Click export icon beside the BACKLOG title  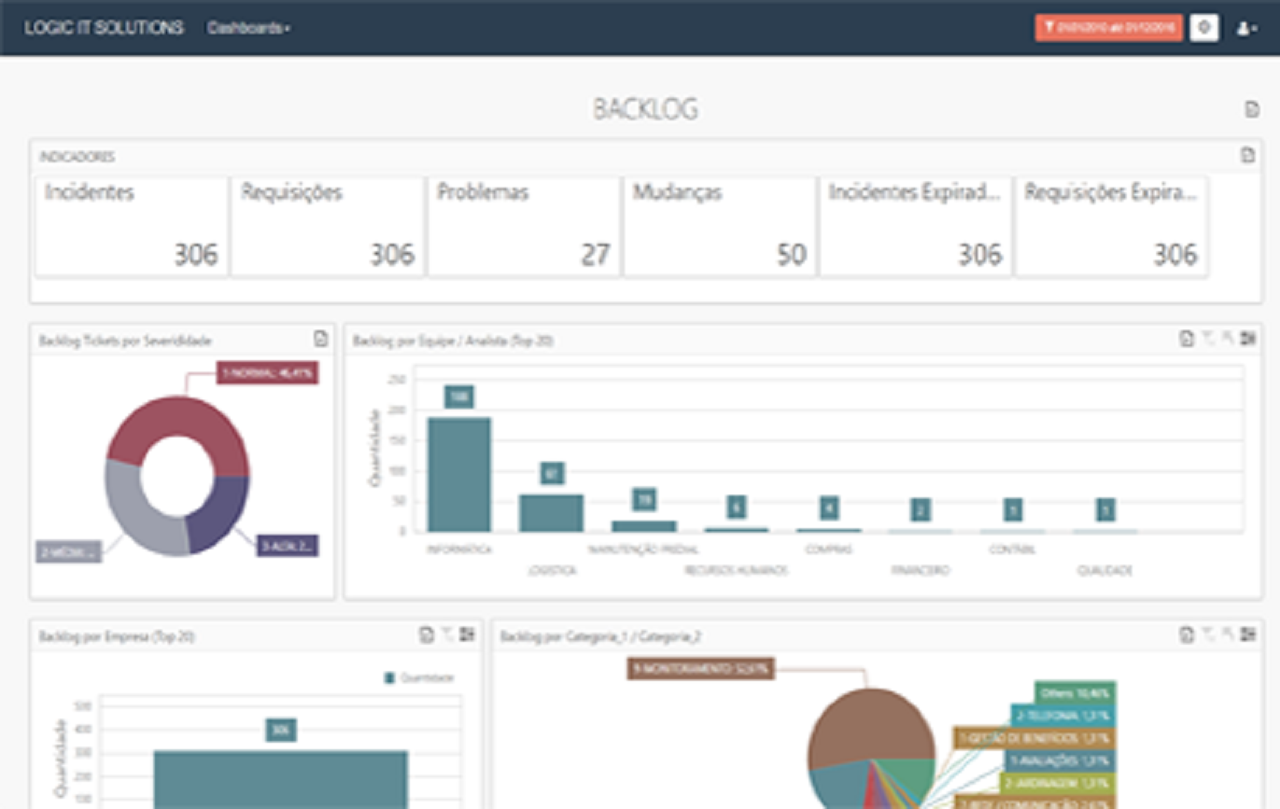pos(1251,110)
